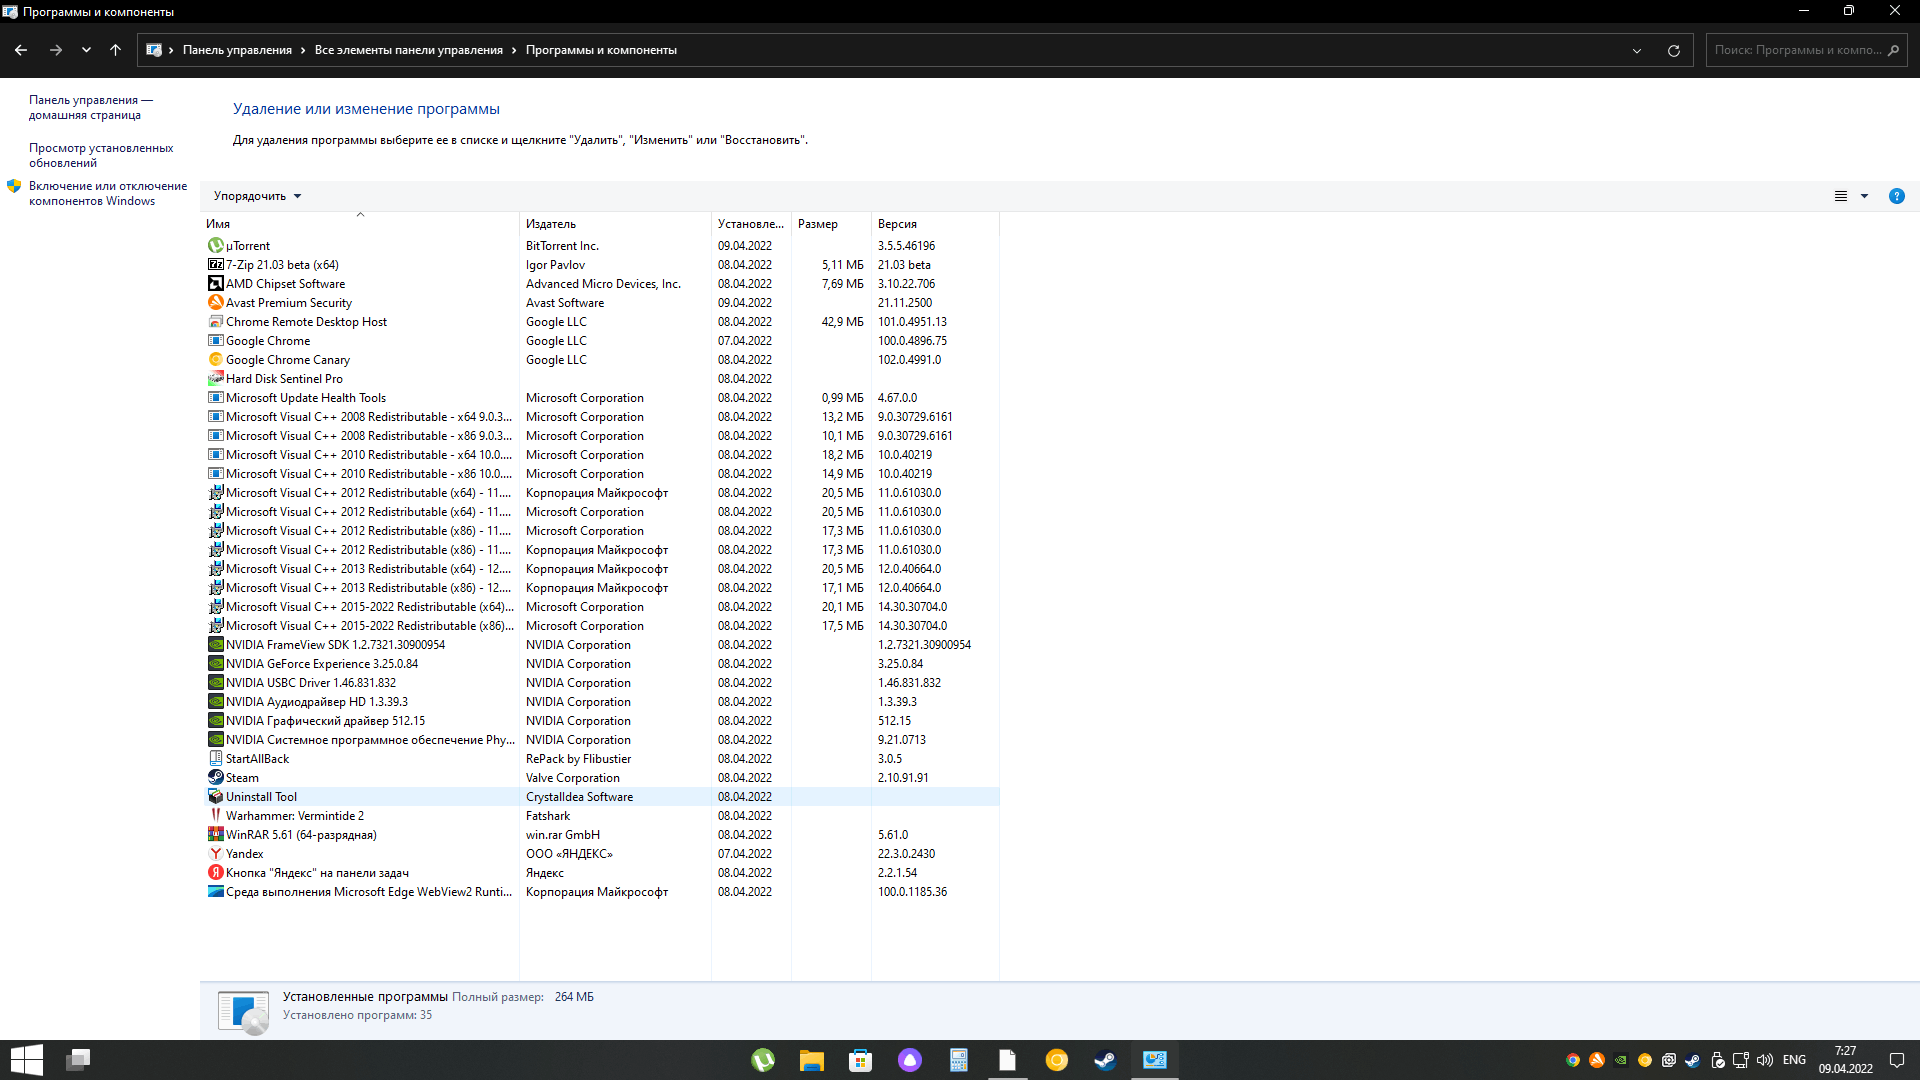Click the volume icon in system tray
Viewport: 1920px width, 1080px height.
point(1765,1060)
